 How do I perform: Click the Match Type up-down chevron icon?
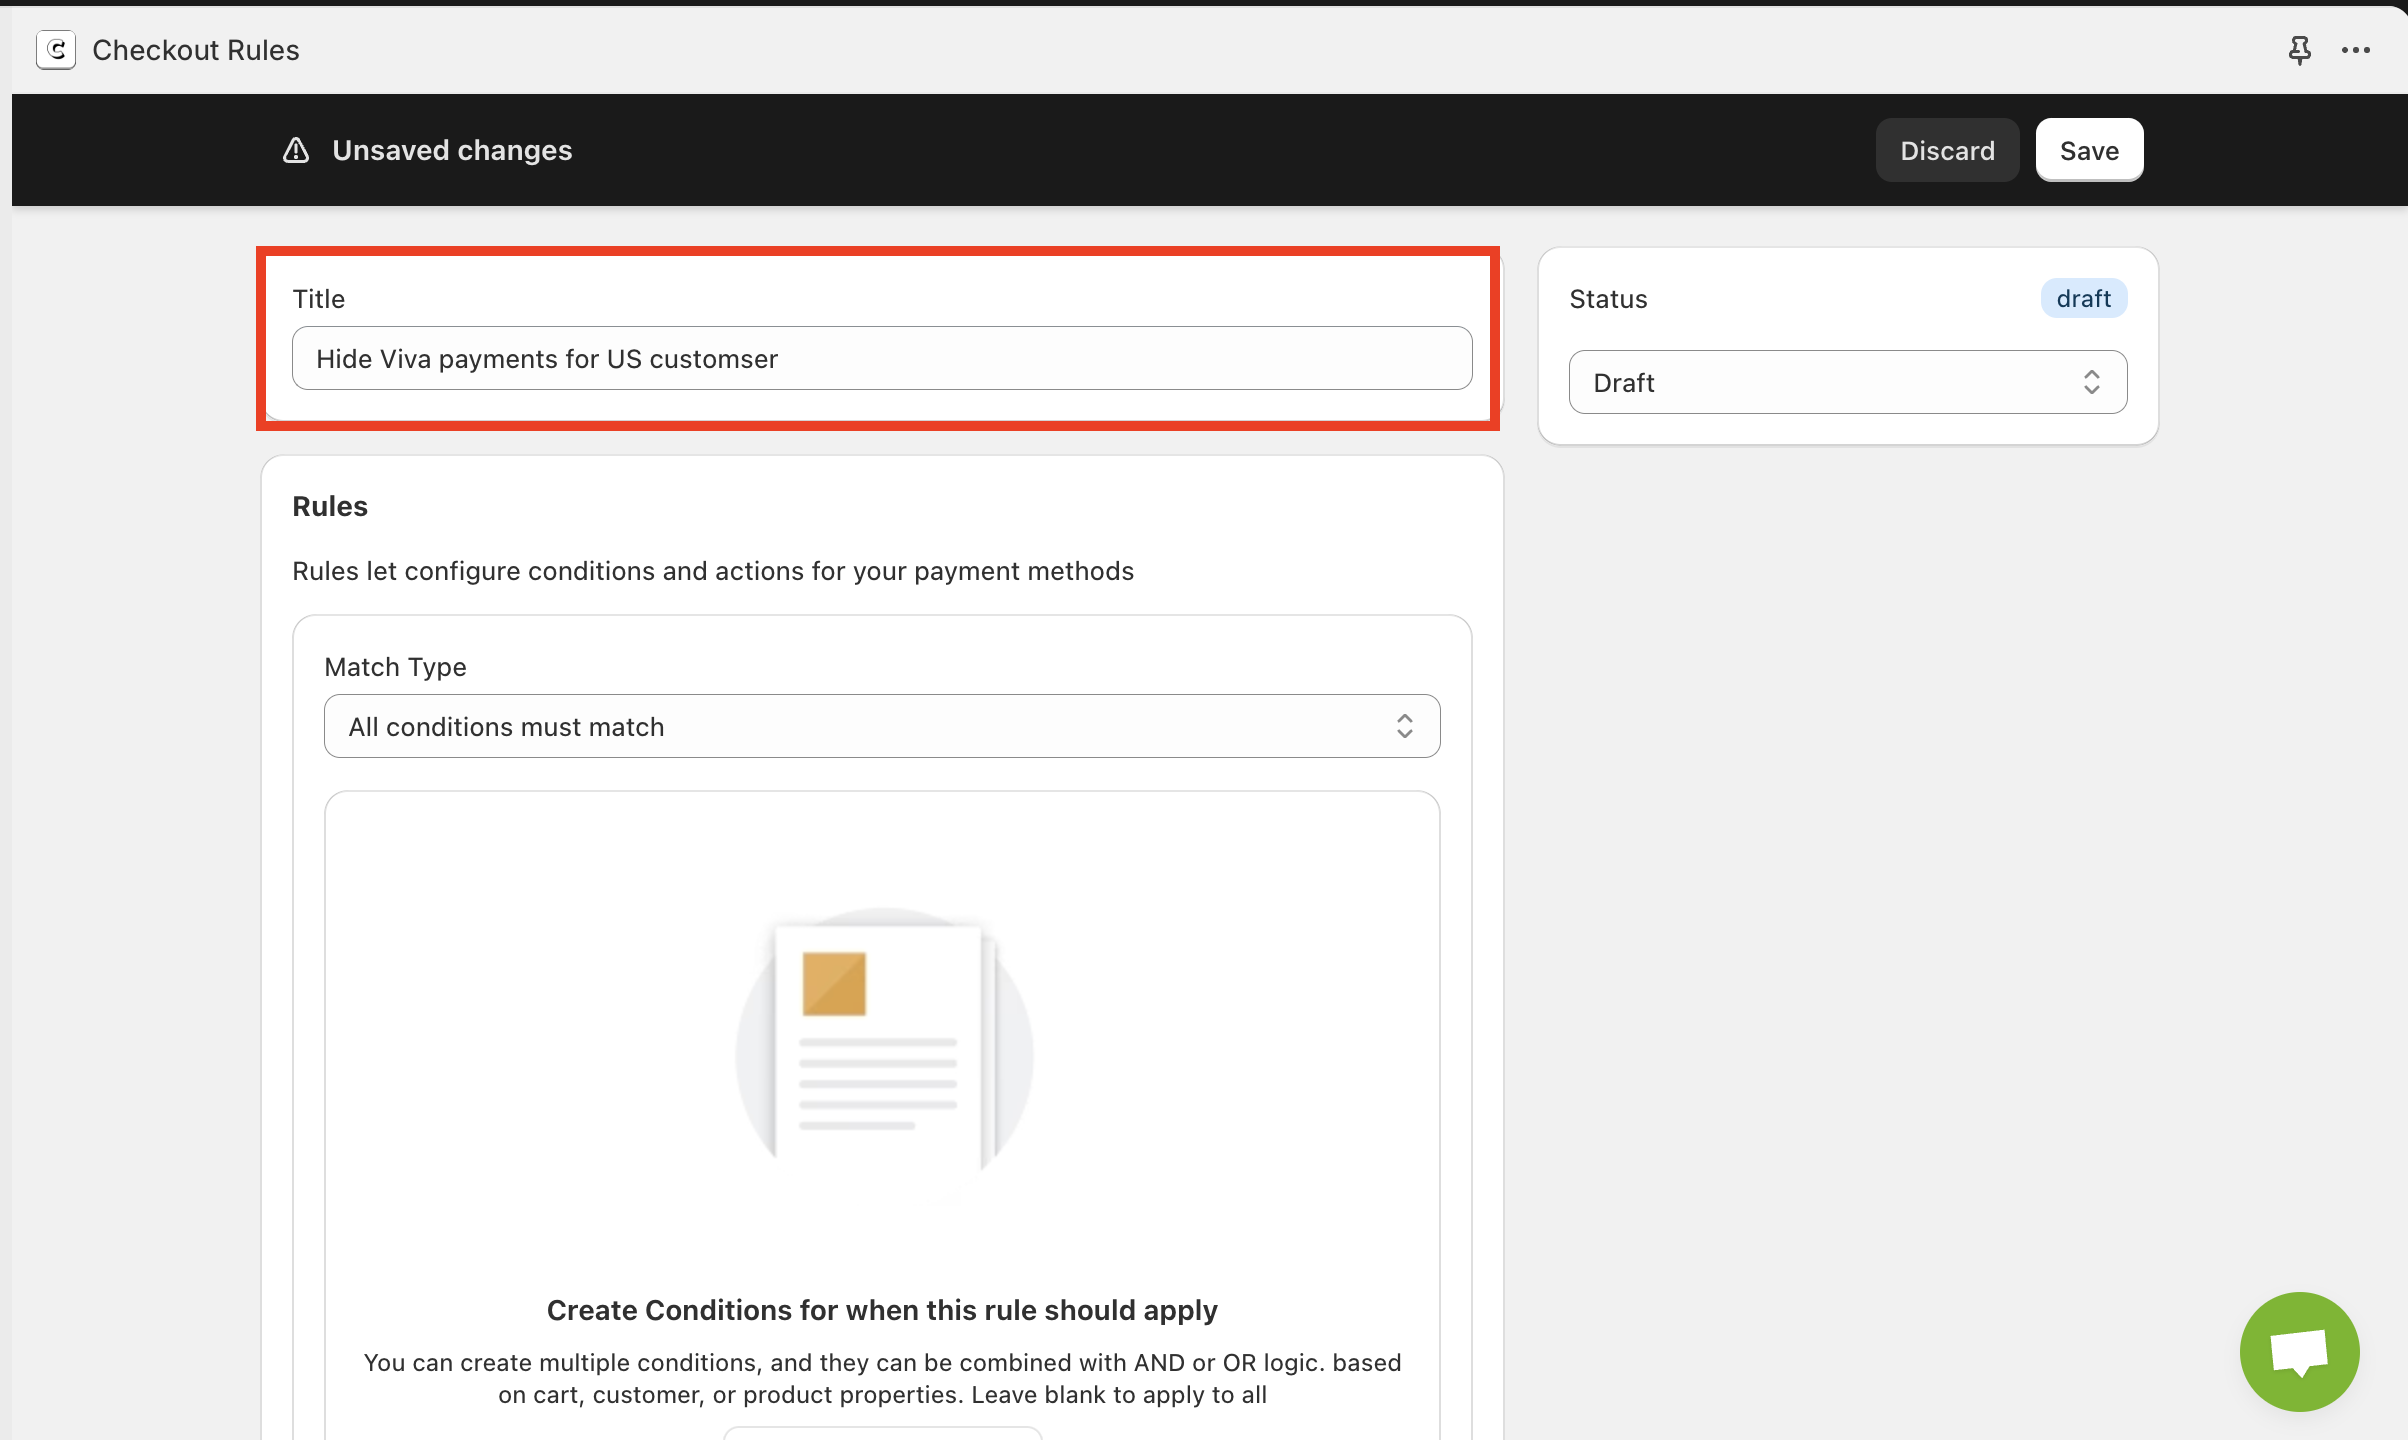pyautogui.click(x=1404, y=726)
